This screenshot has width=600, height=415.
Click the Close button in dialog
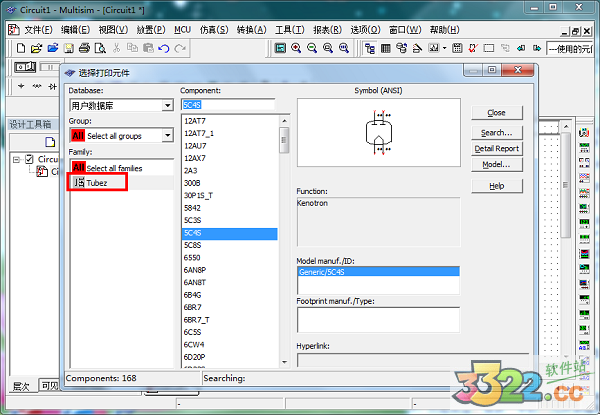(497, 112)
